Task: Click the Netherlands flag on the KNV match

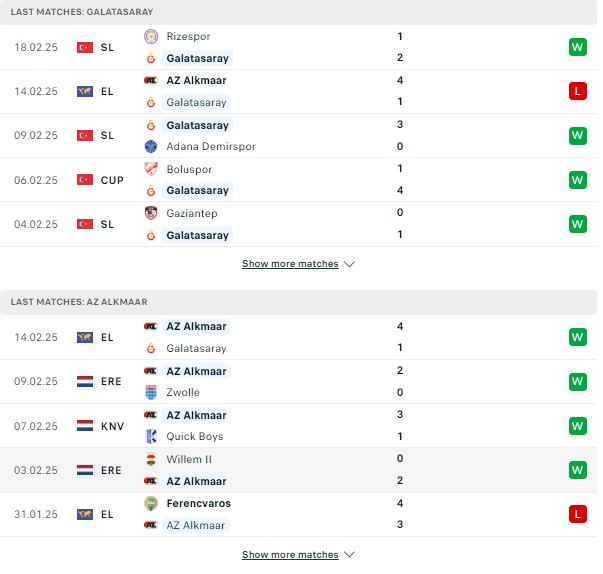Action: (85, 426)
